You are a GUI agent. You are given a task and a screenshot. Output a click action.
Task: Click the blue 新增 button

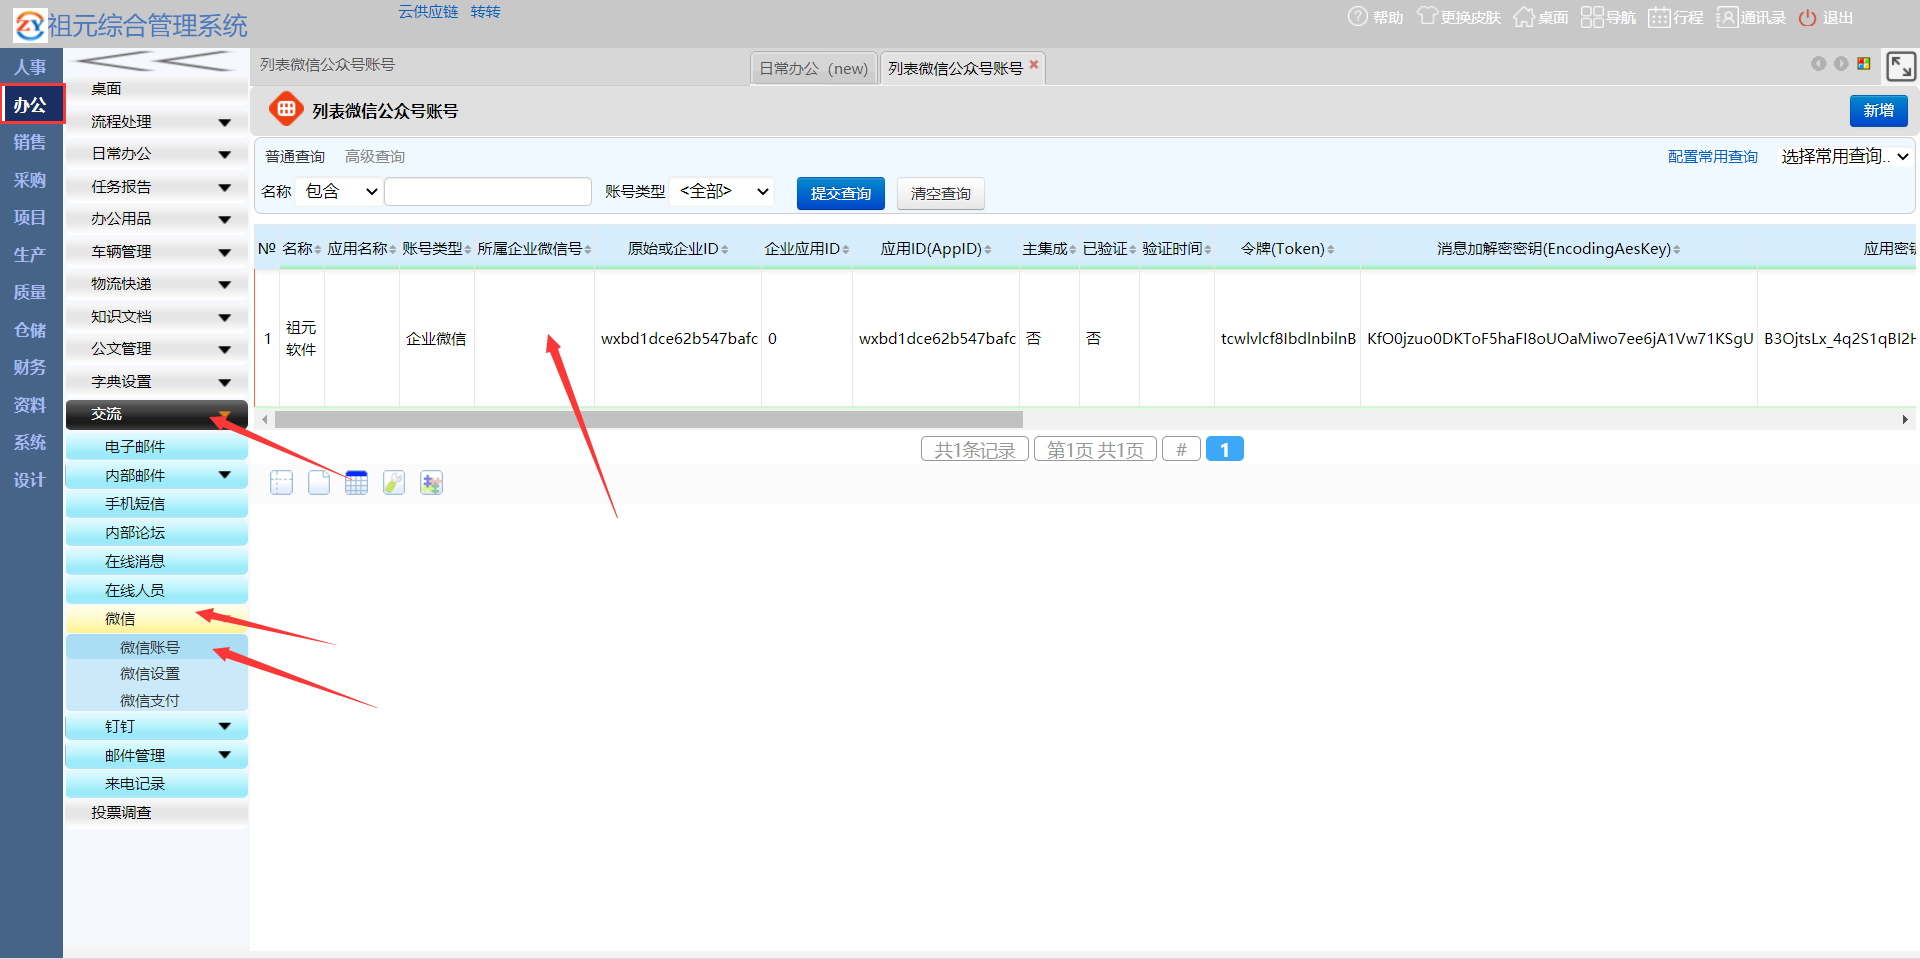pos(1878,111)
